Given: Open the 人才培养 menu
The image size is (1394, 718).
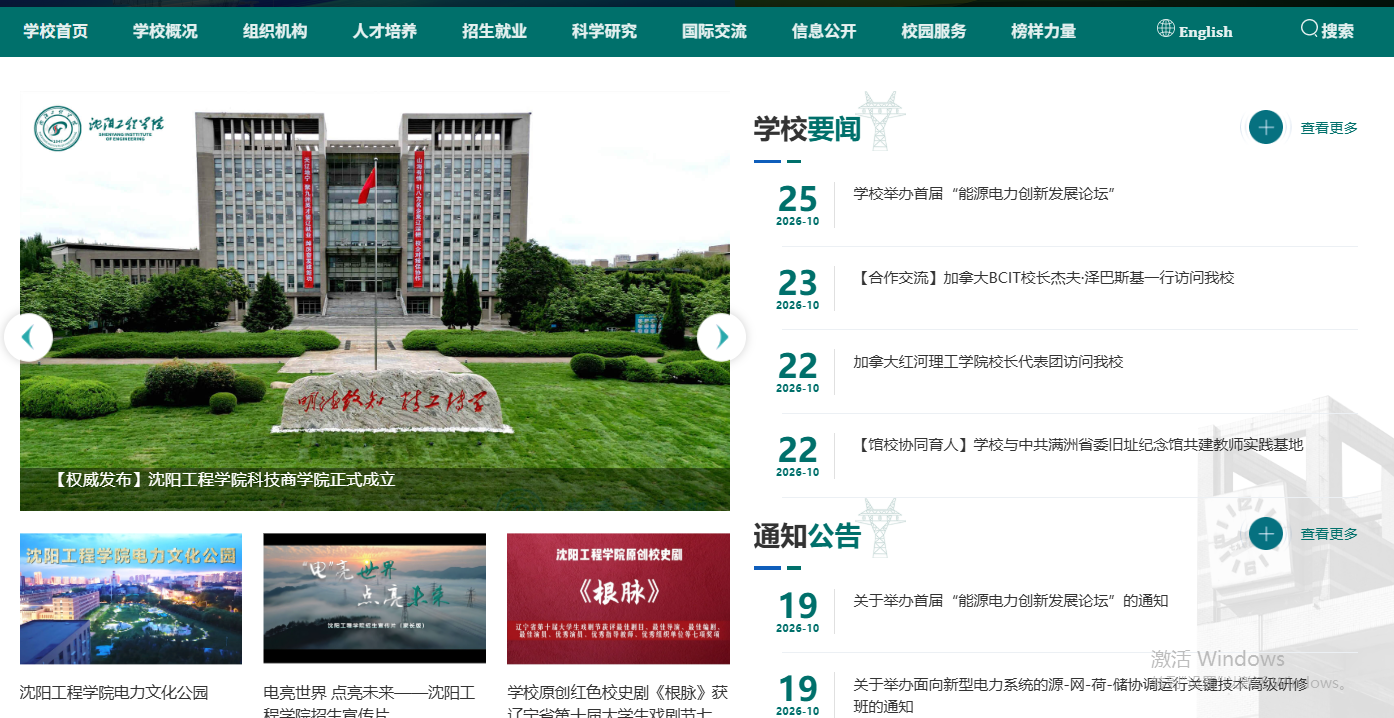Looking at the screenshot, I should (x=385, y=31).
